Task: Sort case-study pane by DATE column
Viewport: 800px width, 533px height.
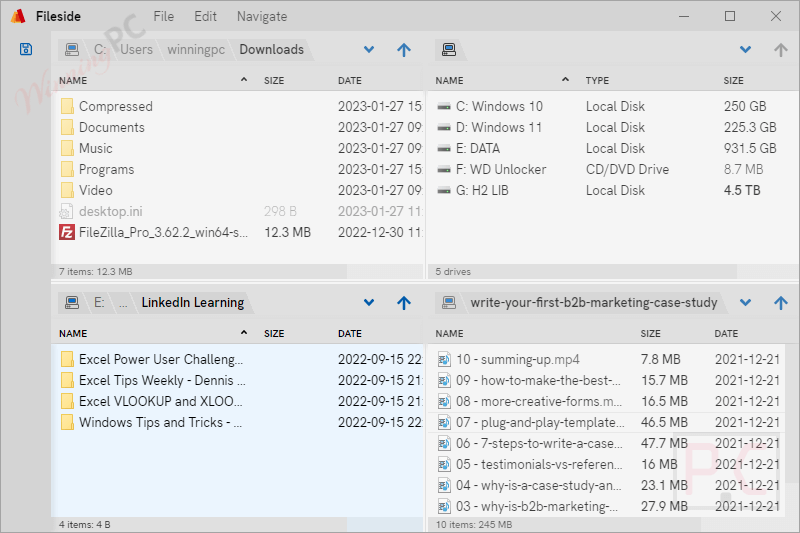Action: [x=726, y=334]
